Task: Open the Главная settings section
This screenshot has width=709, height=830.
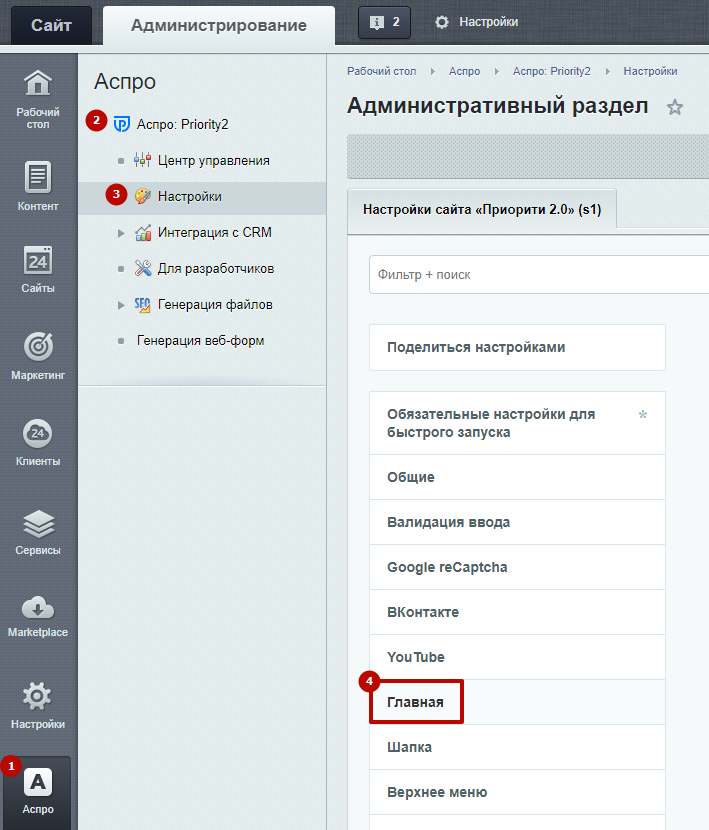Action: [416, 702]
